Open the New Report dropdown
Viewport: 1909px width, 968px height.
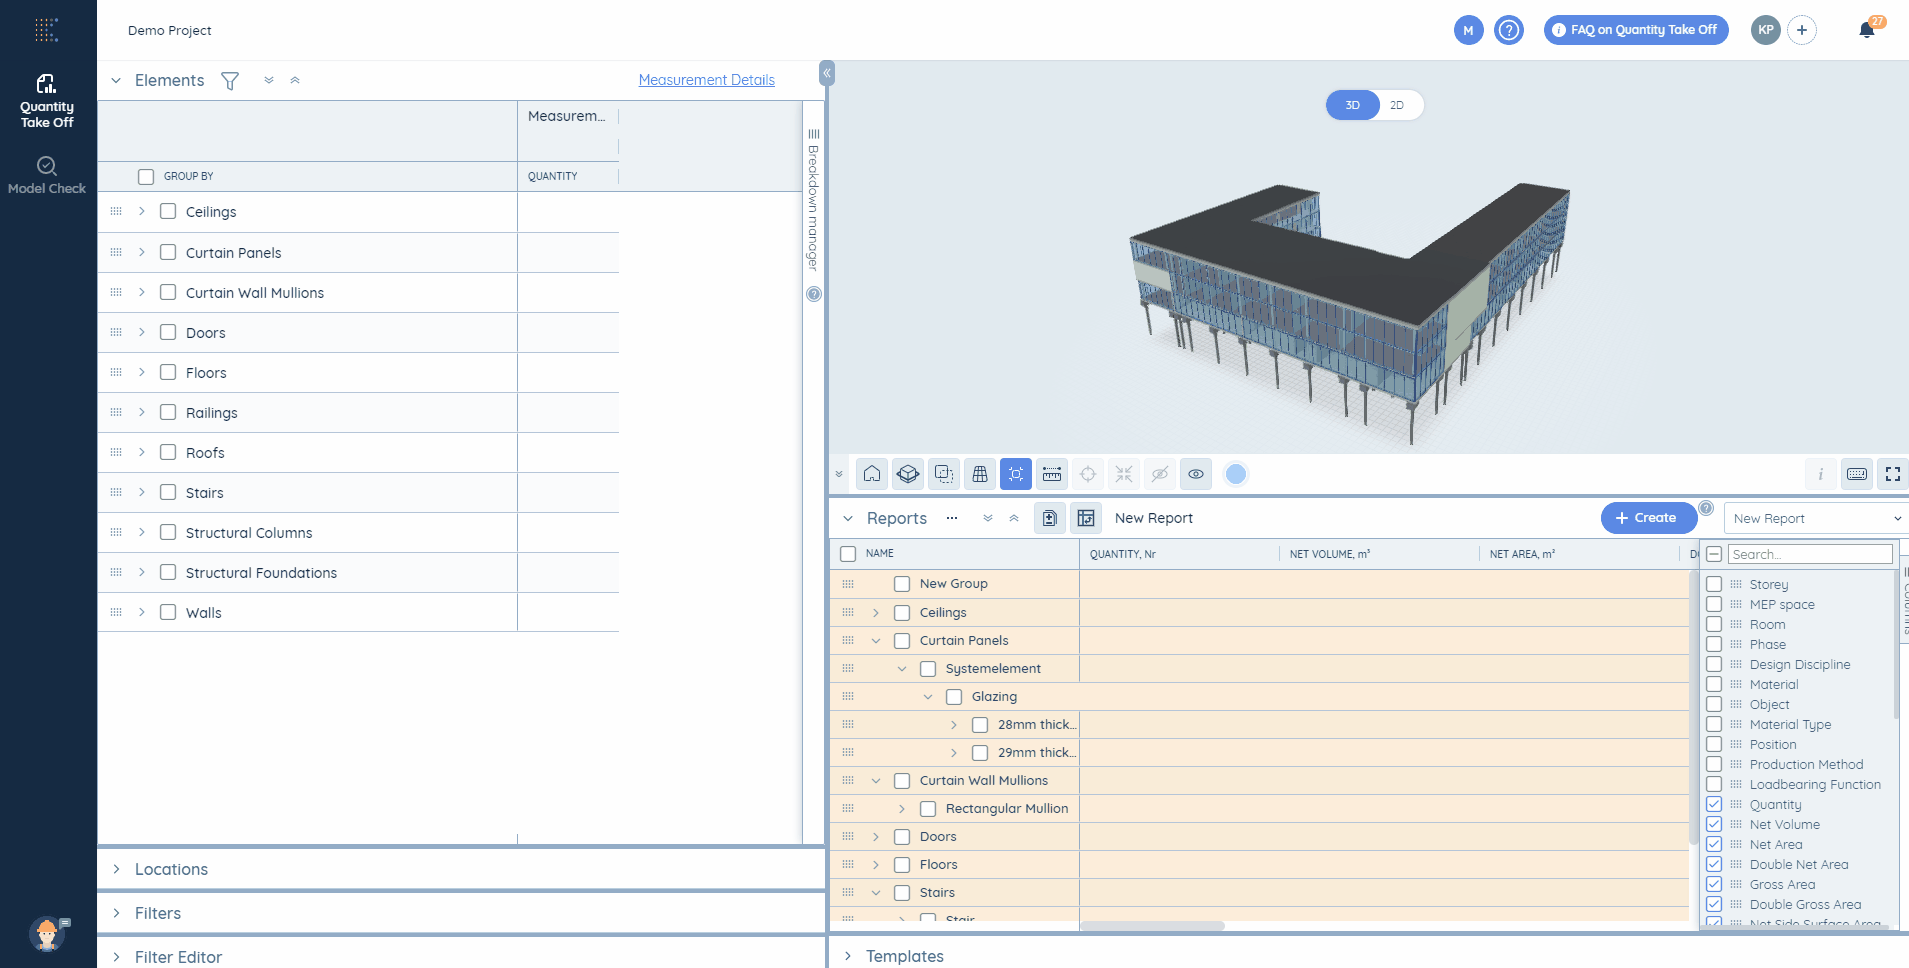point(1815,518)
